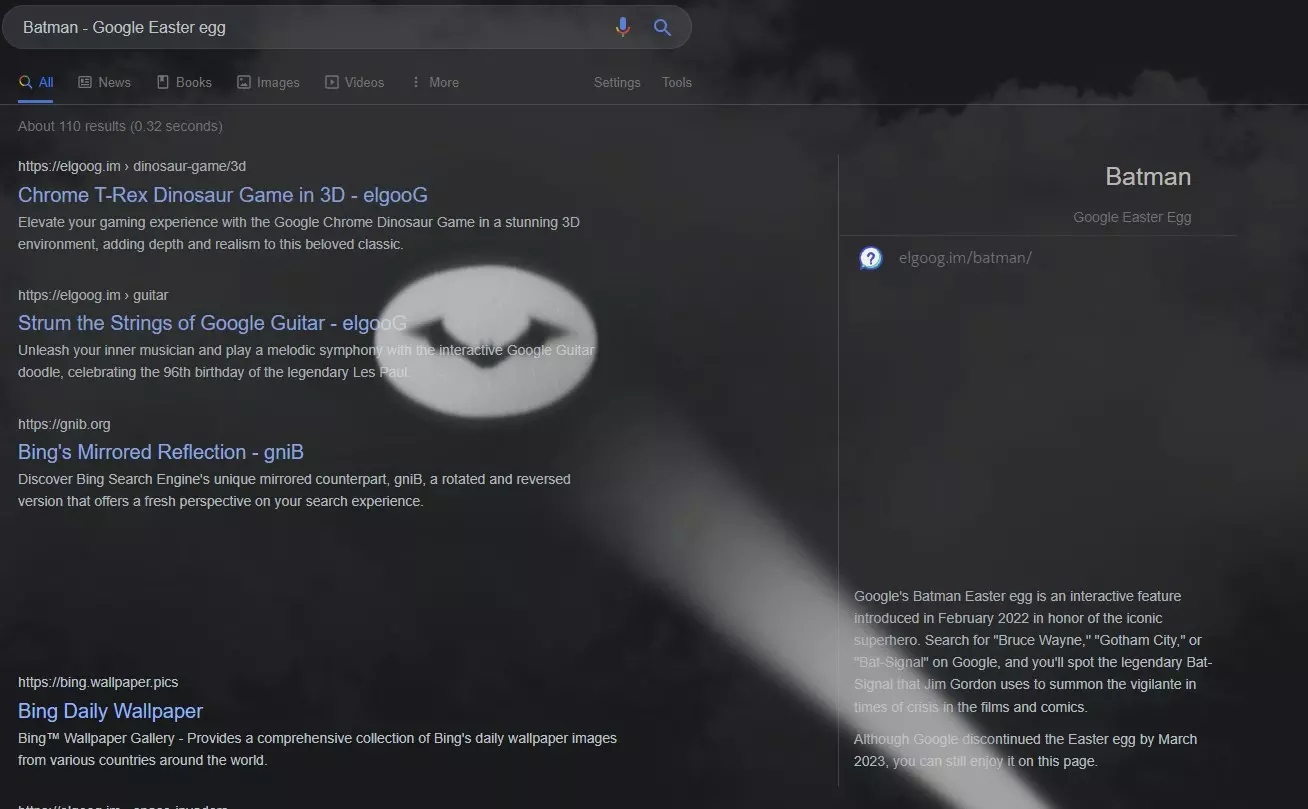The image size is (1308, 809).
Task: Click the https://gnib.org URL text
Action: (64, 424)
